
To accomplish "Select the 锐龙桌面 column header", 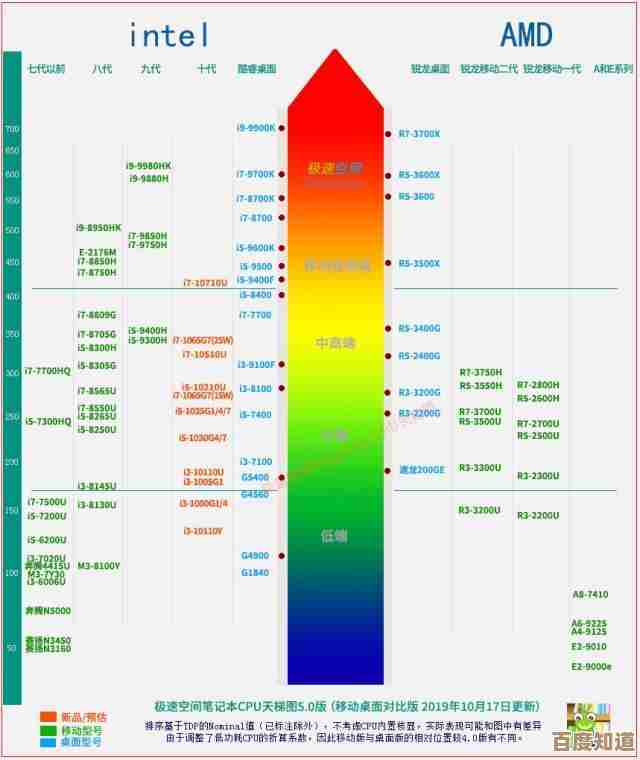I will tap(430, 69).
